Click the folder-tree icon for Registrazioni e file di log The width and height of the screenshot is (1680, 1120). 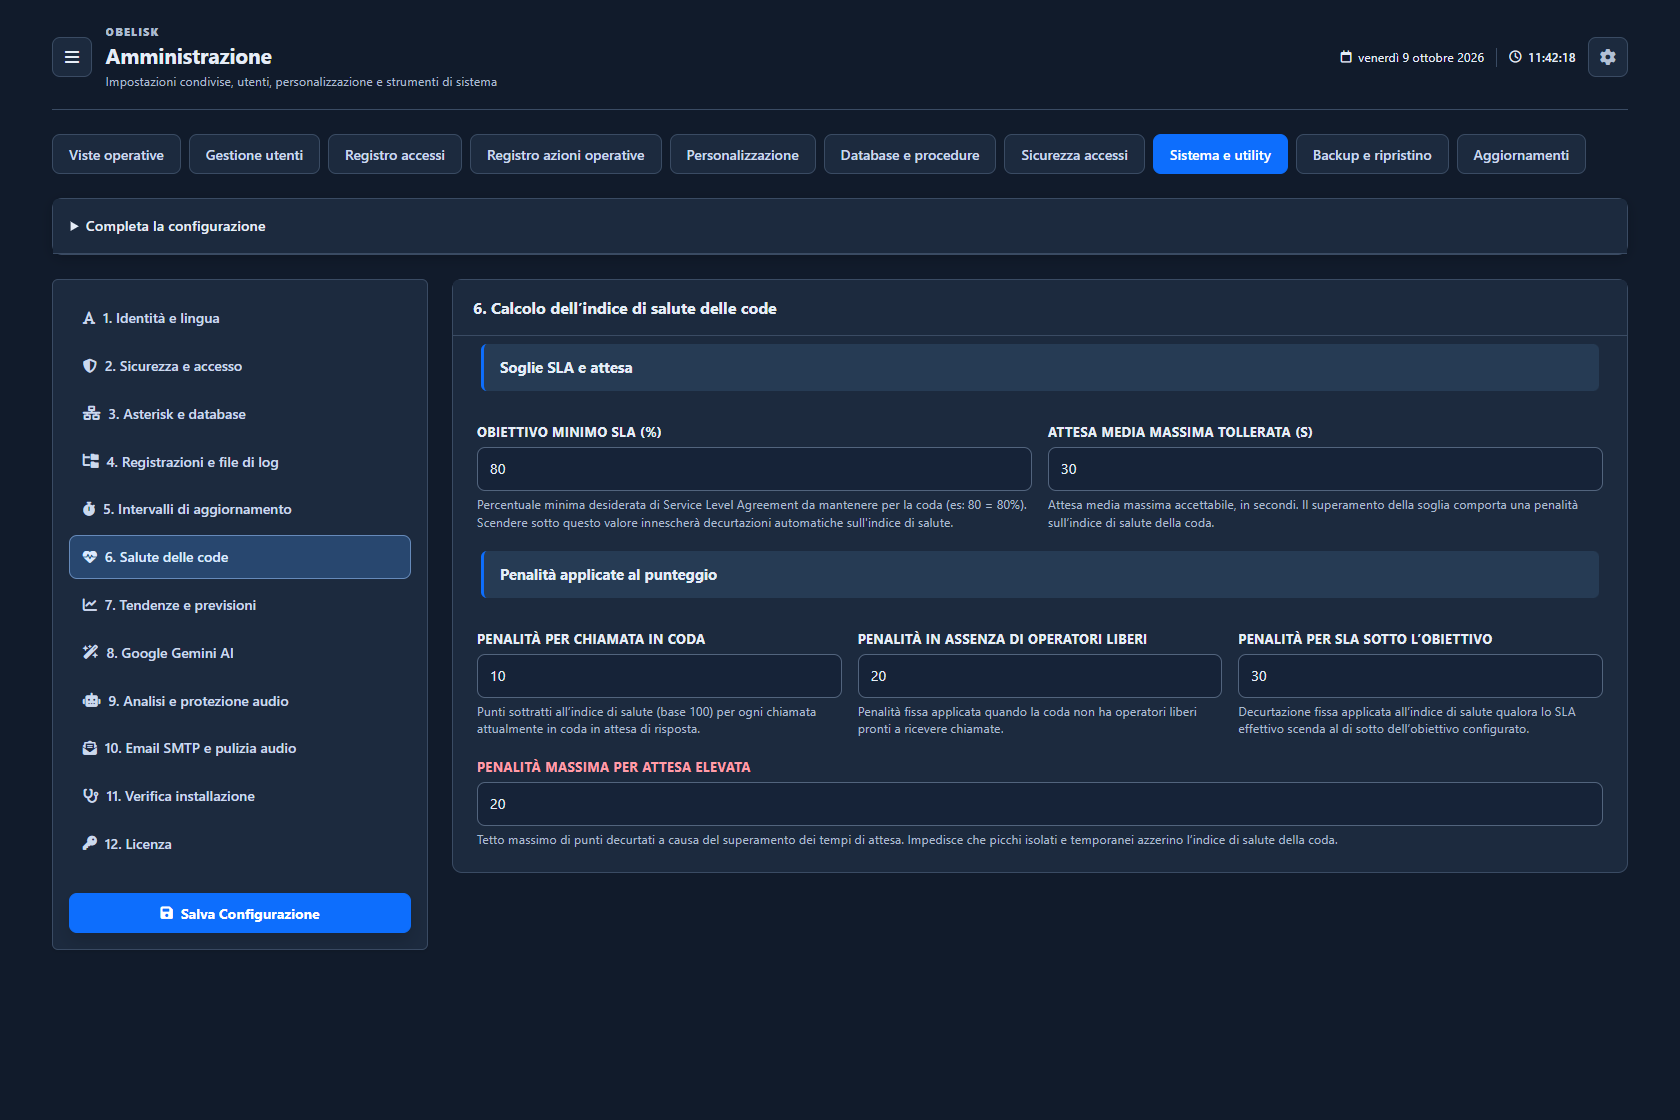pos(90,461)
